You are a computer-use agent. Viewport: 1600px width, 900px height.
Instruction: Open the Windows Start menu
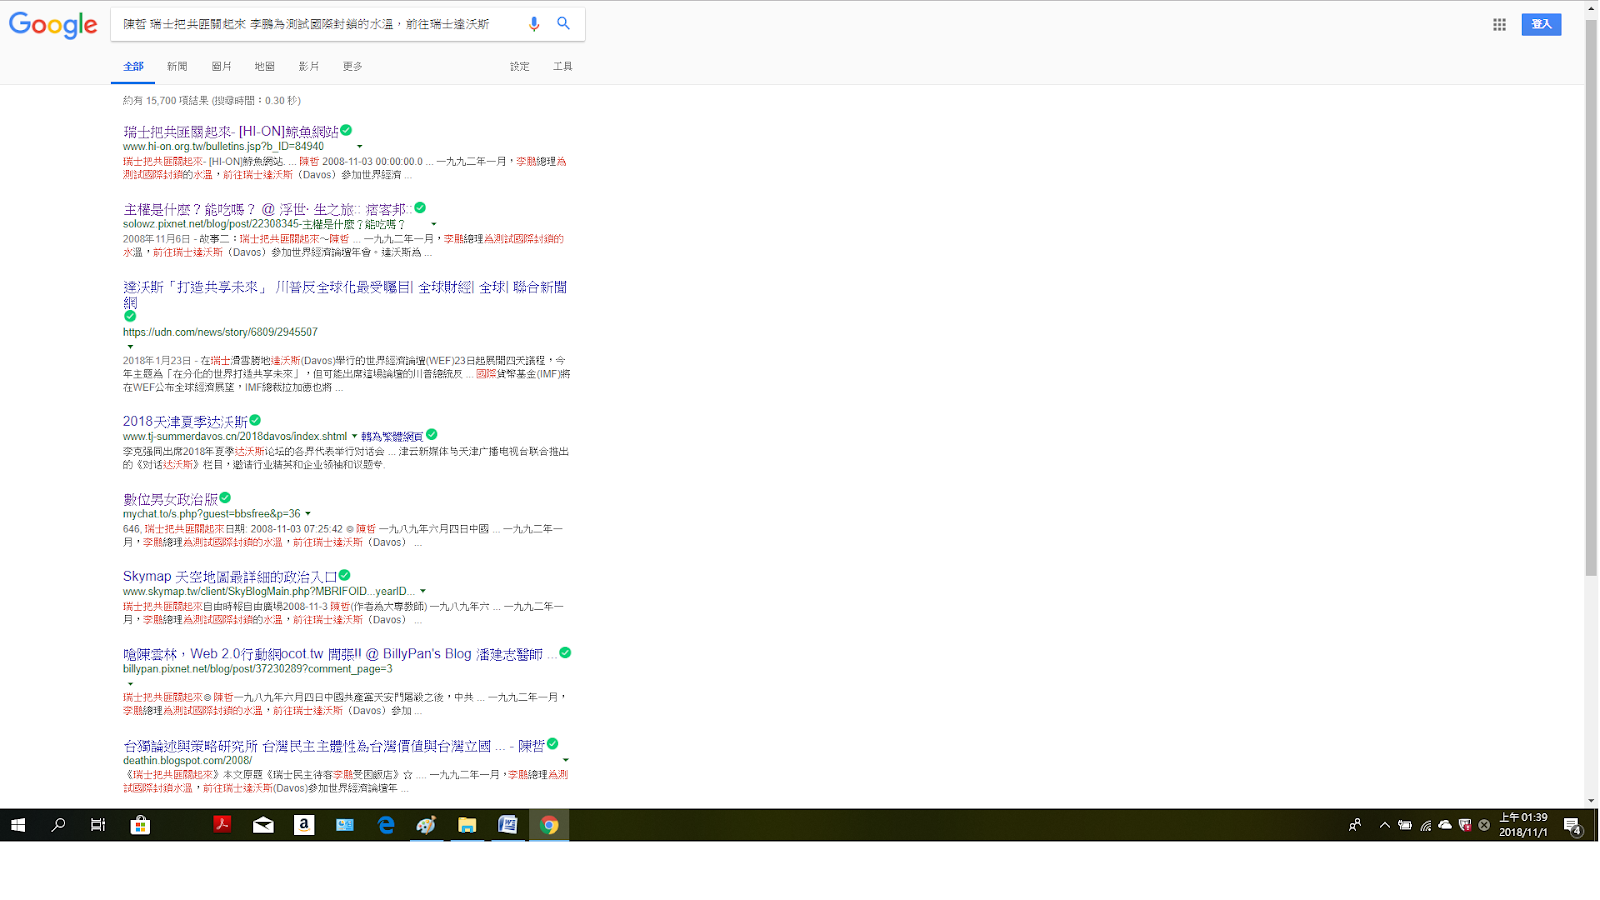coord(17,825)
